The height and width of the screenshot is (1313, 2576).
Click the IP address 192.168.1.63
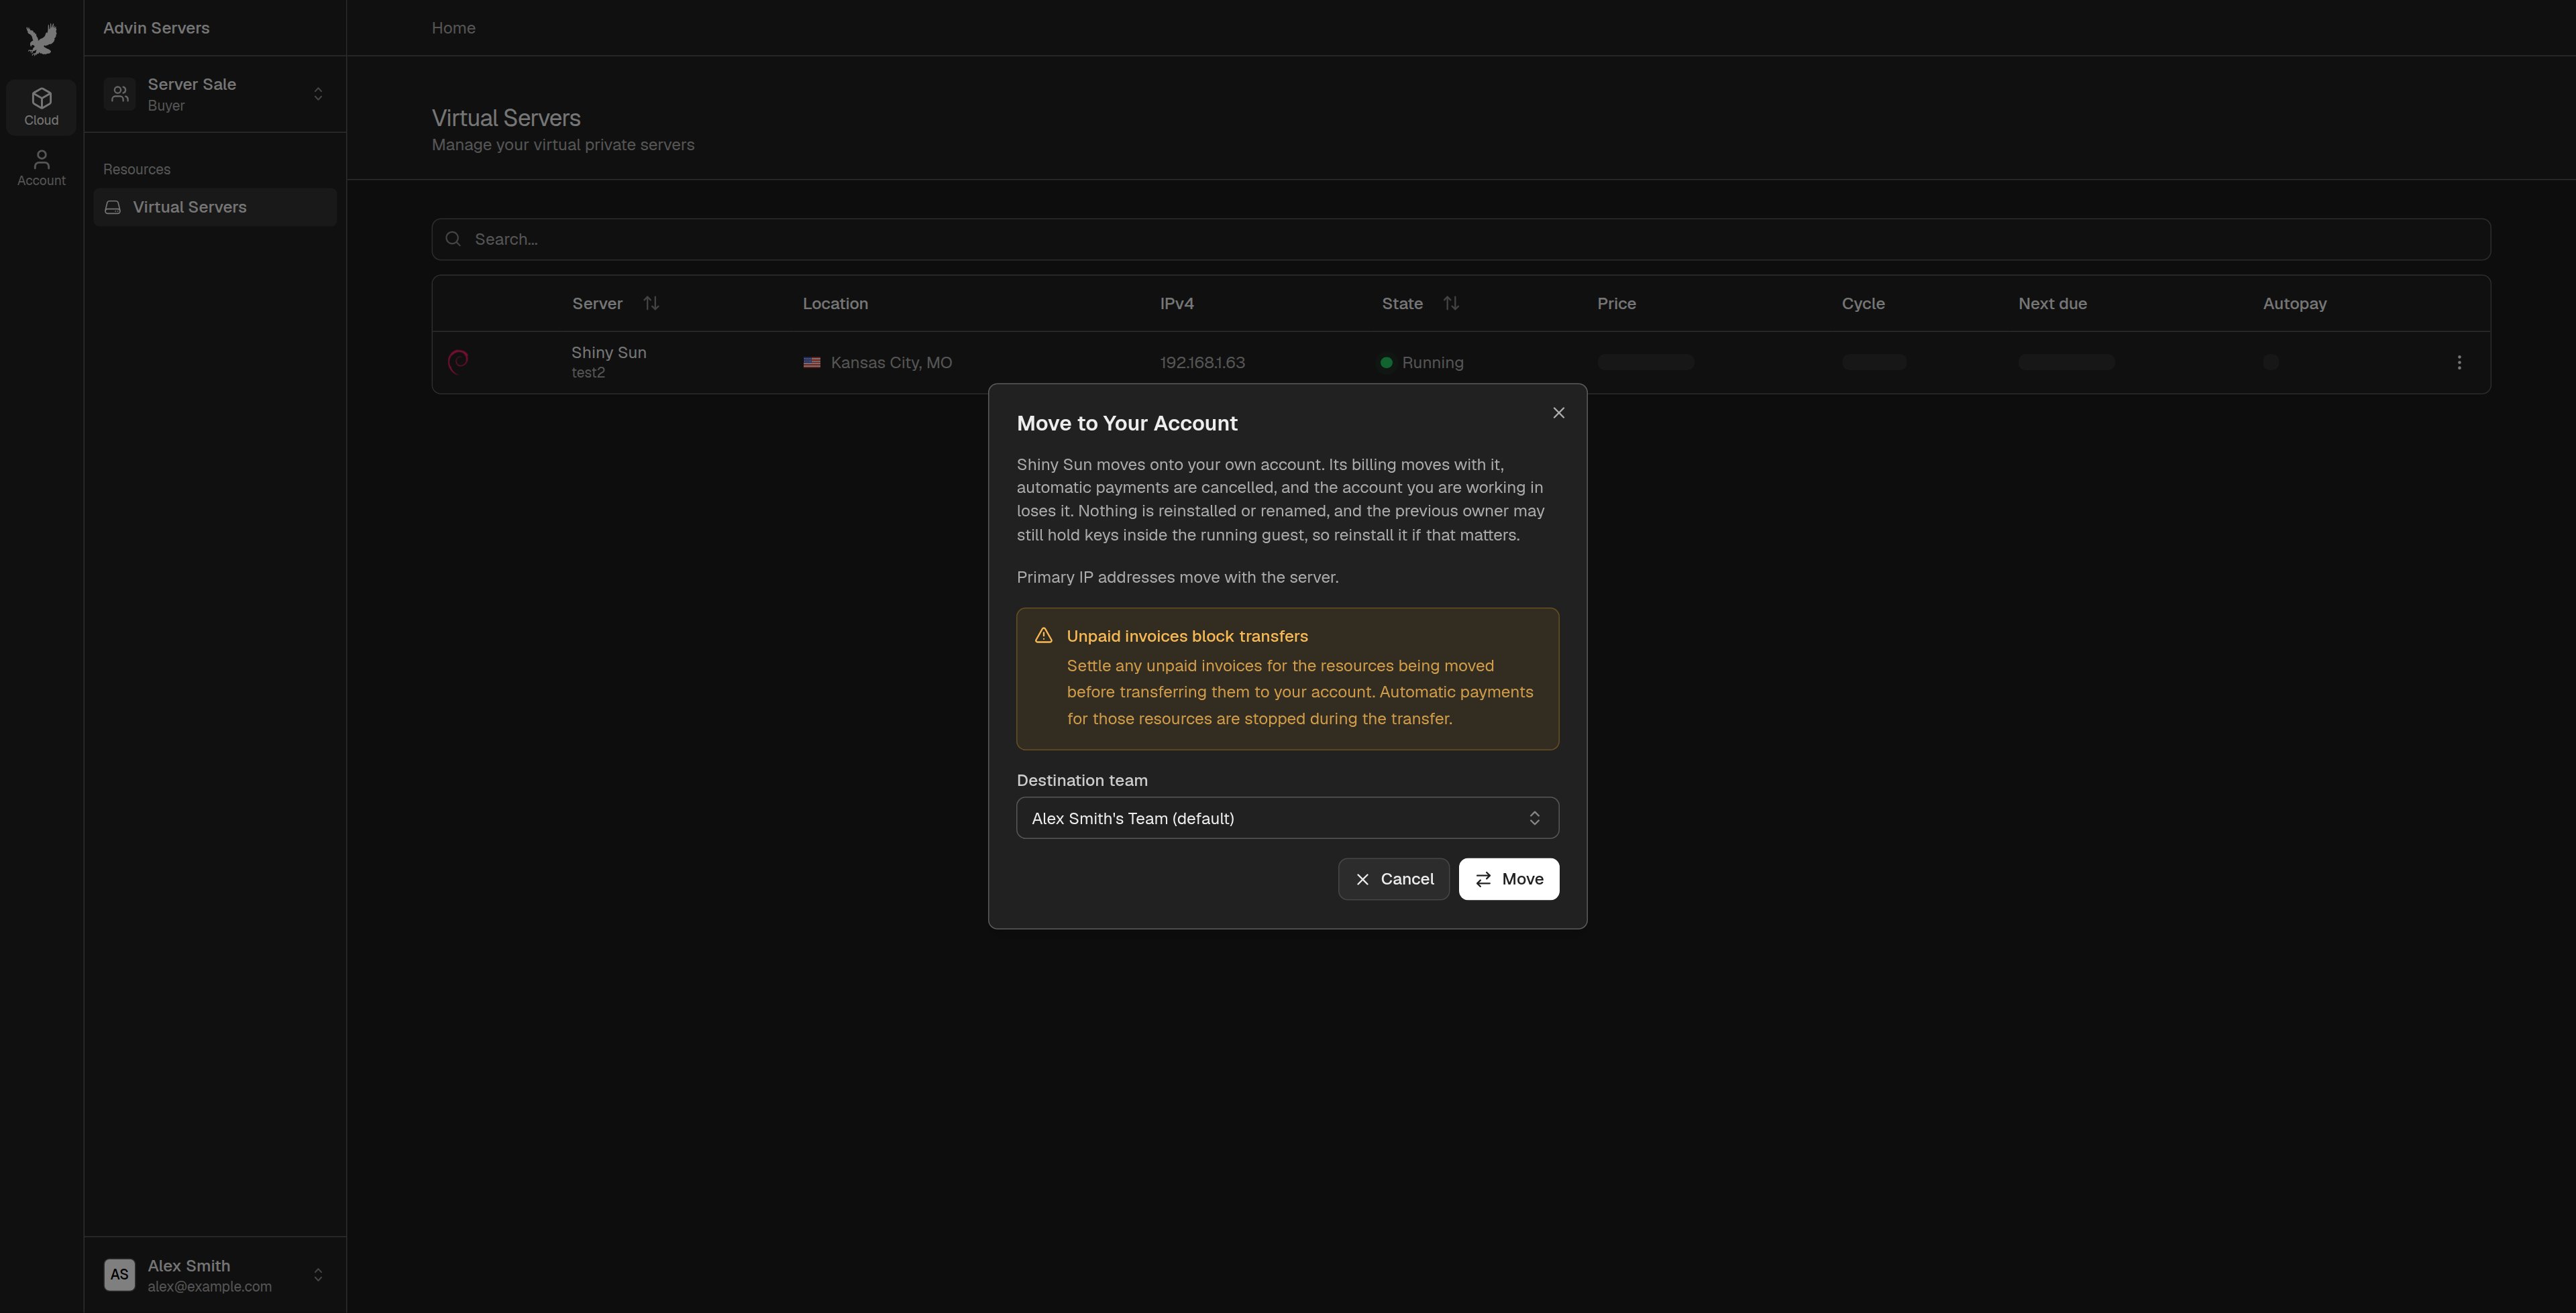(x=1202, y=362)
